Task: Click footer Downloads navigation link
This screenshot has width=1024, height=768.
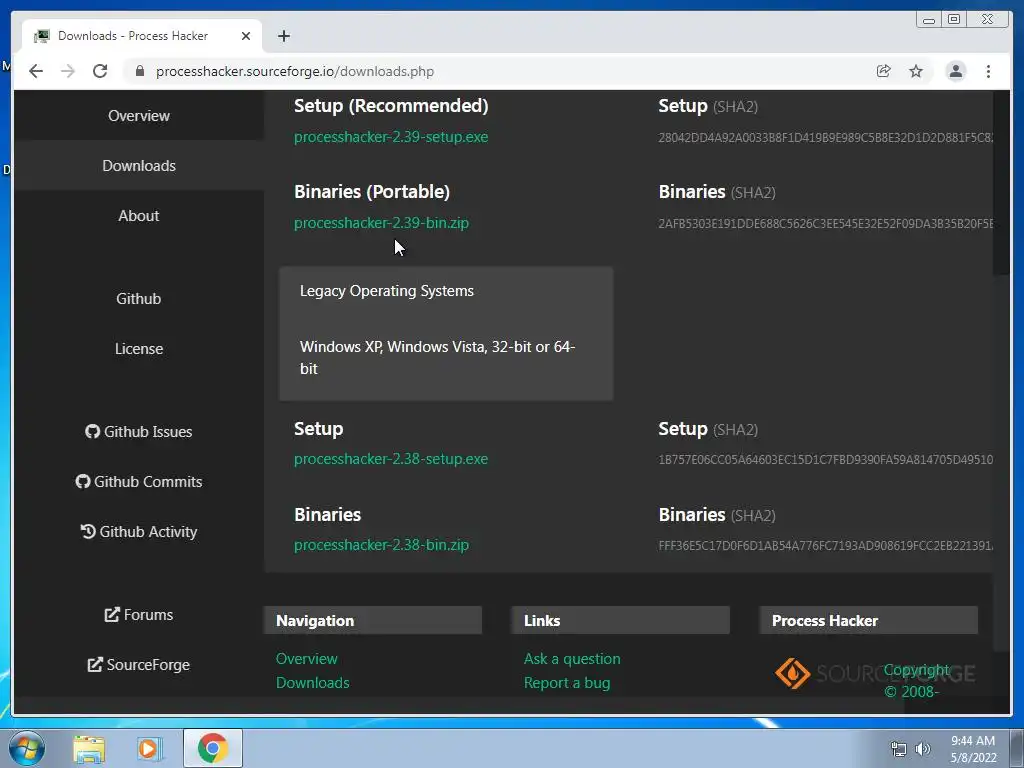Action: click(x=312, y=682)
